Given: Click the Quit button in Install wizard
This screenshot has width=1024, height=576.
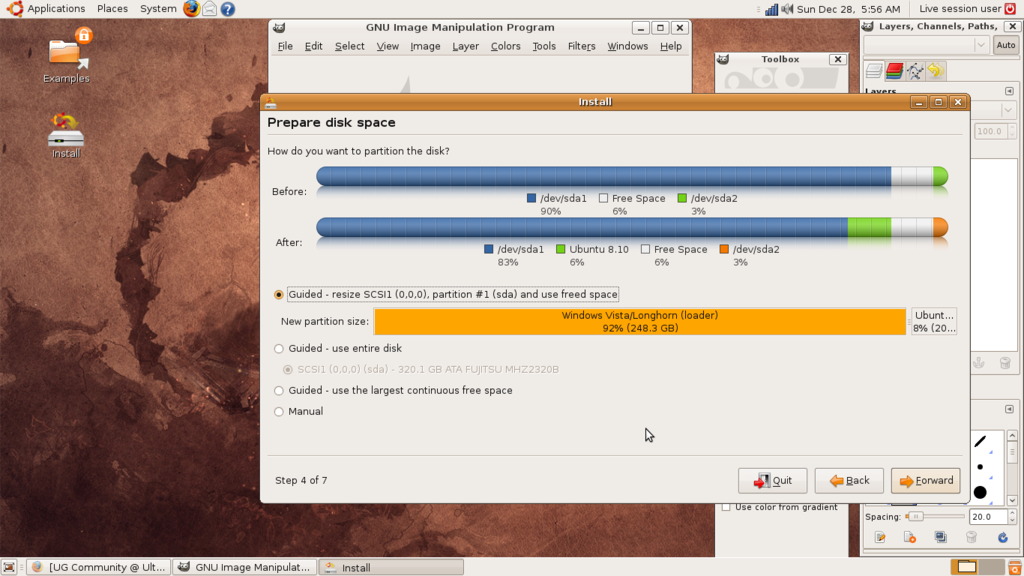Looking at the screenshot, I should point(773,481).
